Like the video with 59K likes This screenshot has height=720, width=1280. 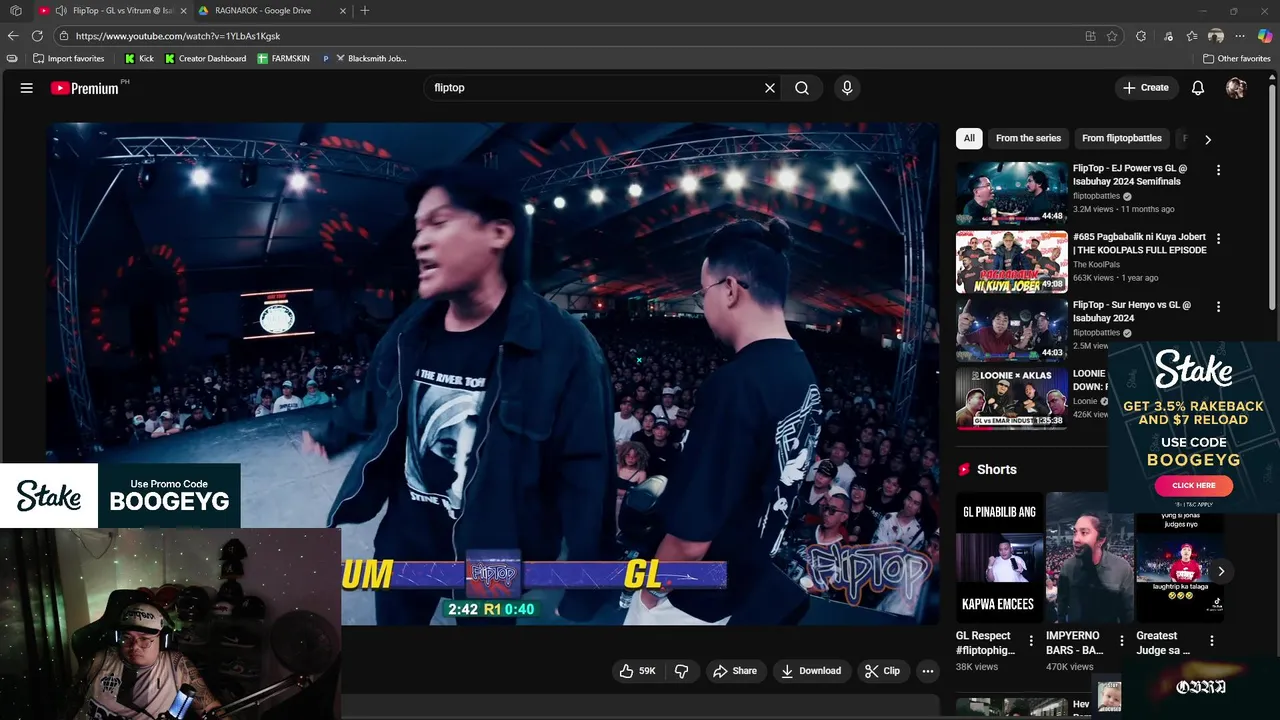pyautogui.click(x=637, y=671)
